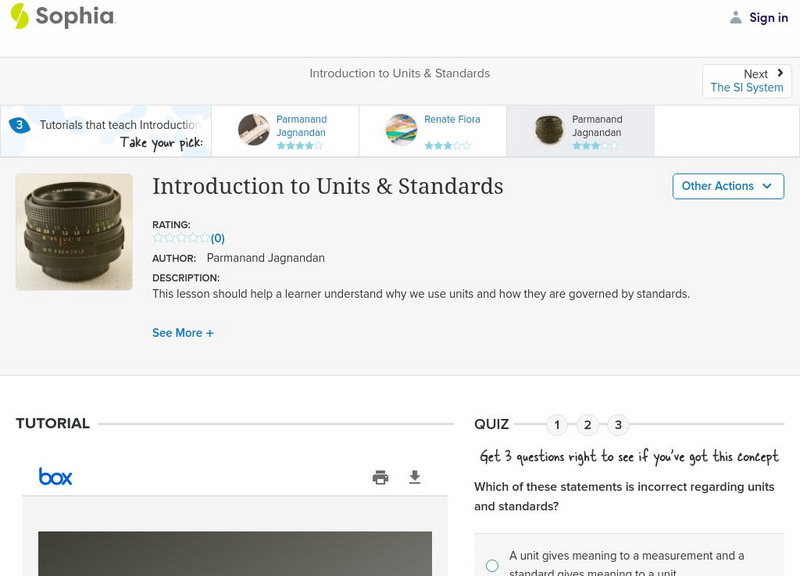Click the camera lens lesson thumbnail
The image size is (800, 576).
[74, 232]
